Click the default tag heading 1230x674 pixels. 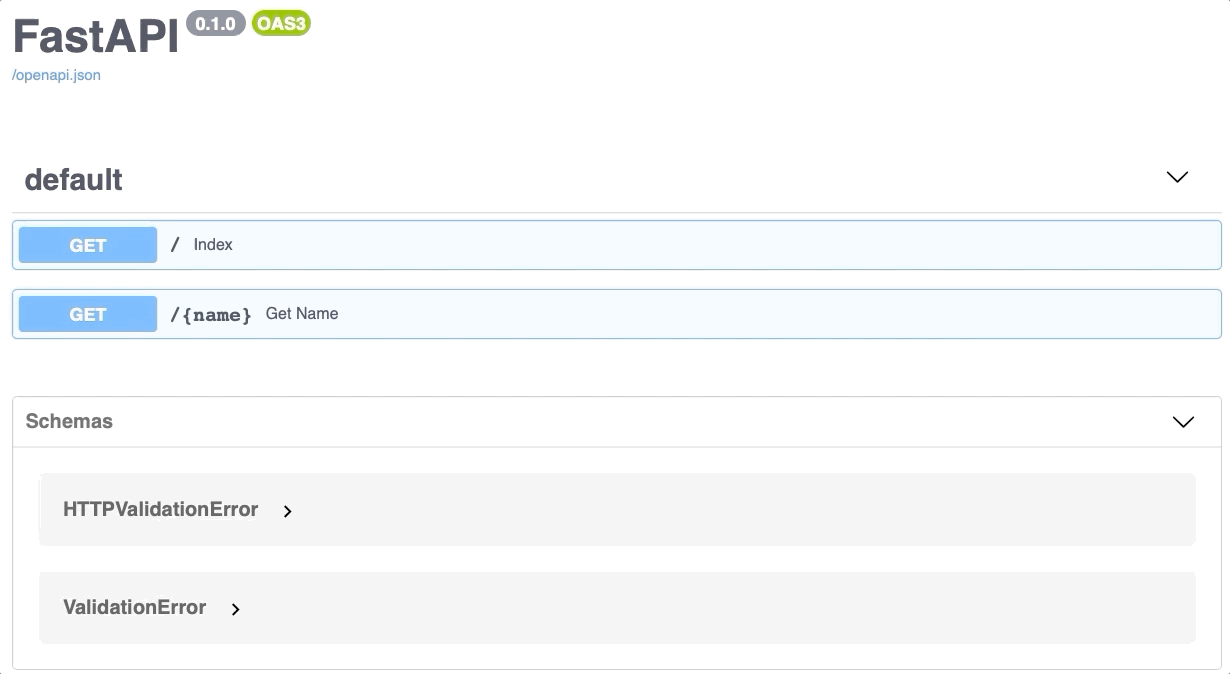tap(73, 180)
